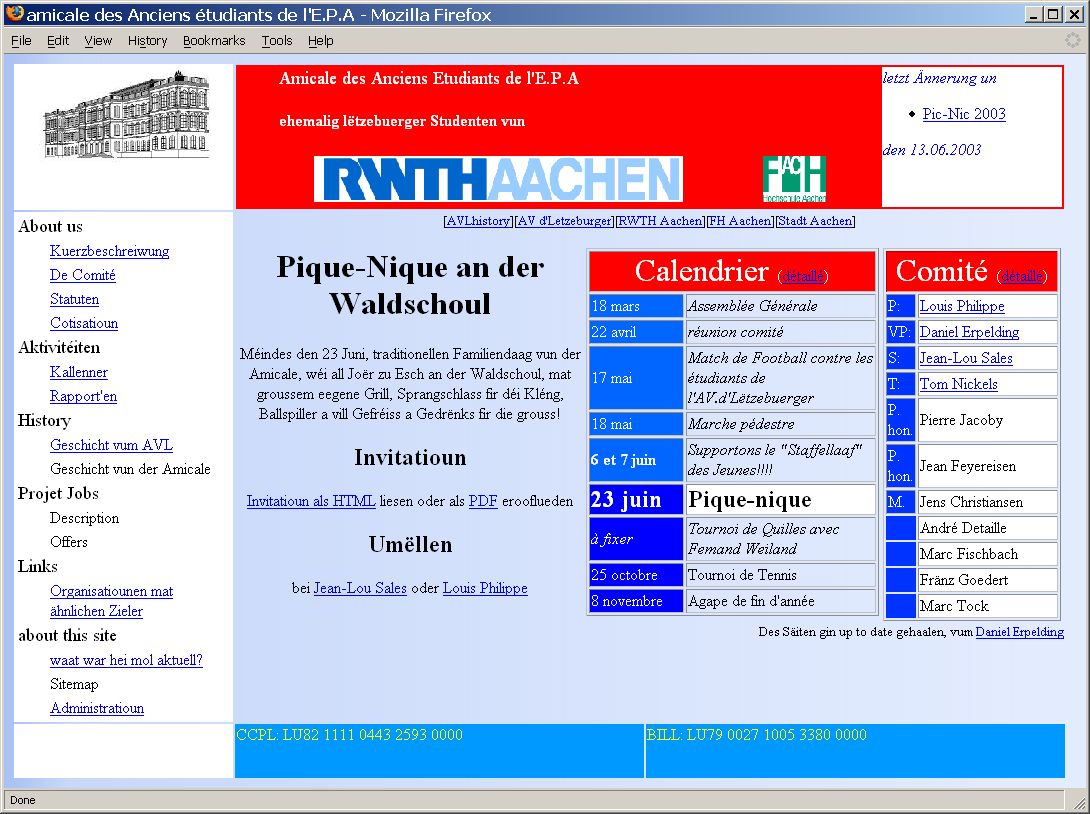Screen dimensions: 1090x814
Task: Open the Comité détaillé link
Action: point(1022,276)
